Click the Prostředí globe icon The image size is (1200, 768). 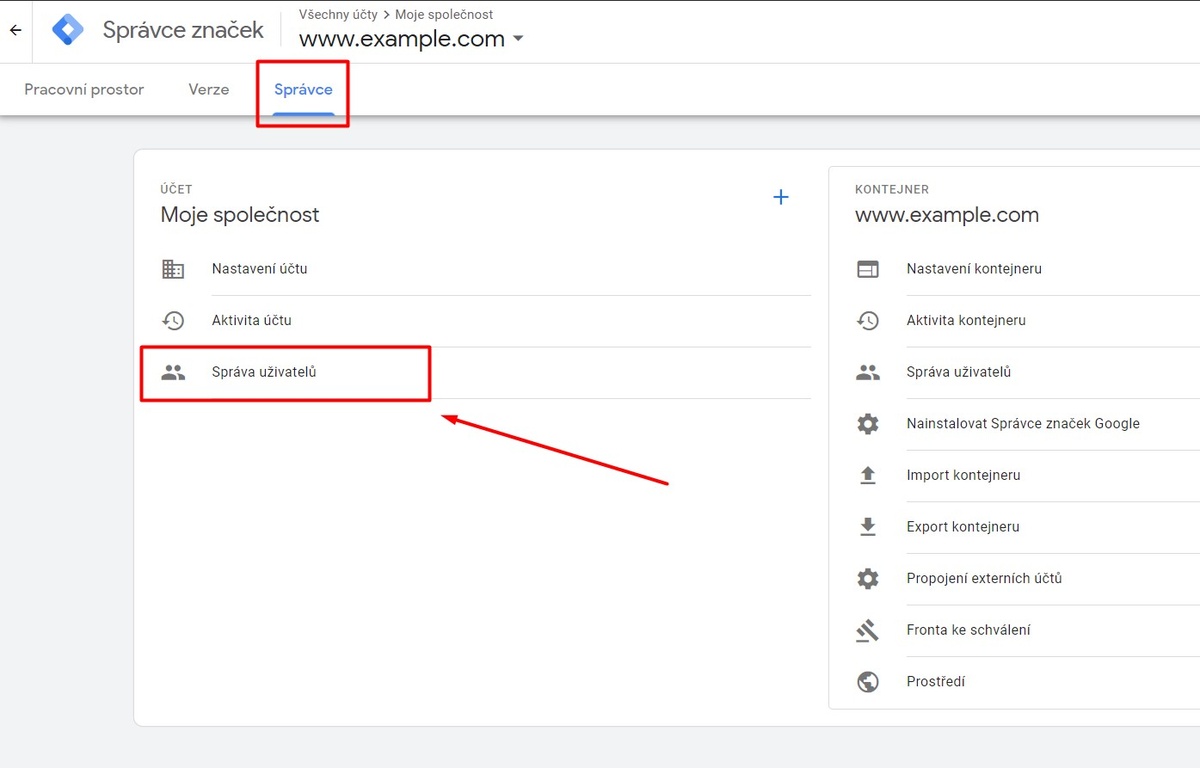pyautogui.click(x=868, y=682)
